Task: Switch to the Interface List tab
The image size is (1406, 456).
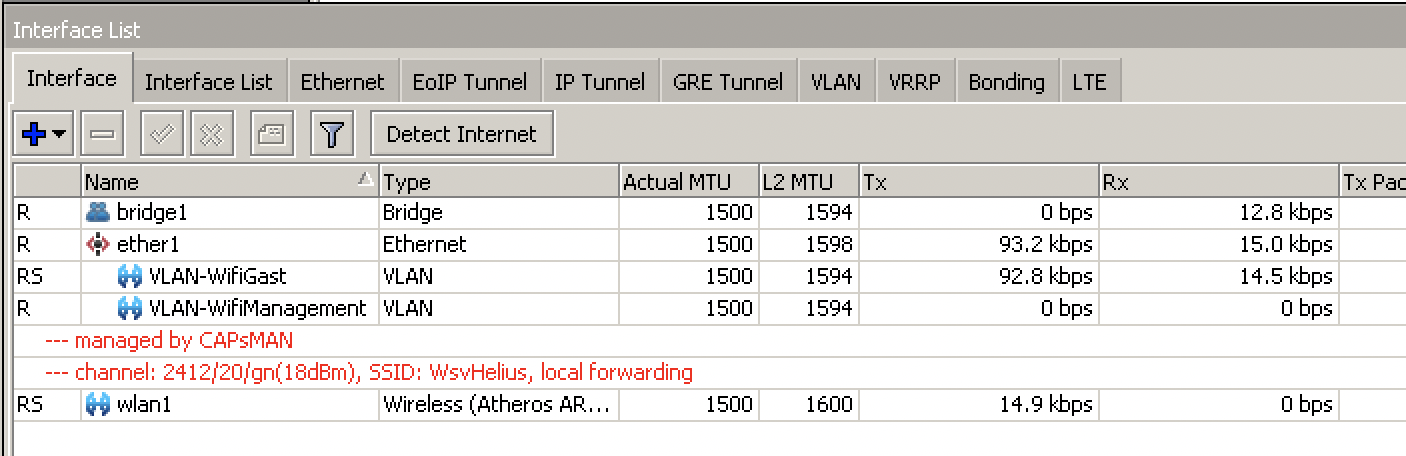Action: pos(208,82)
